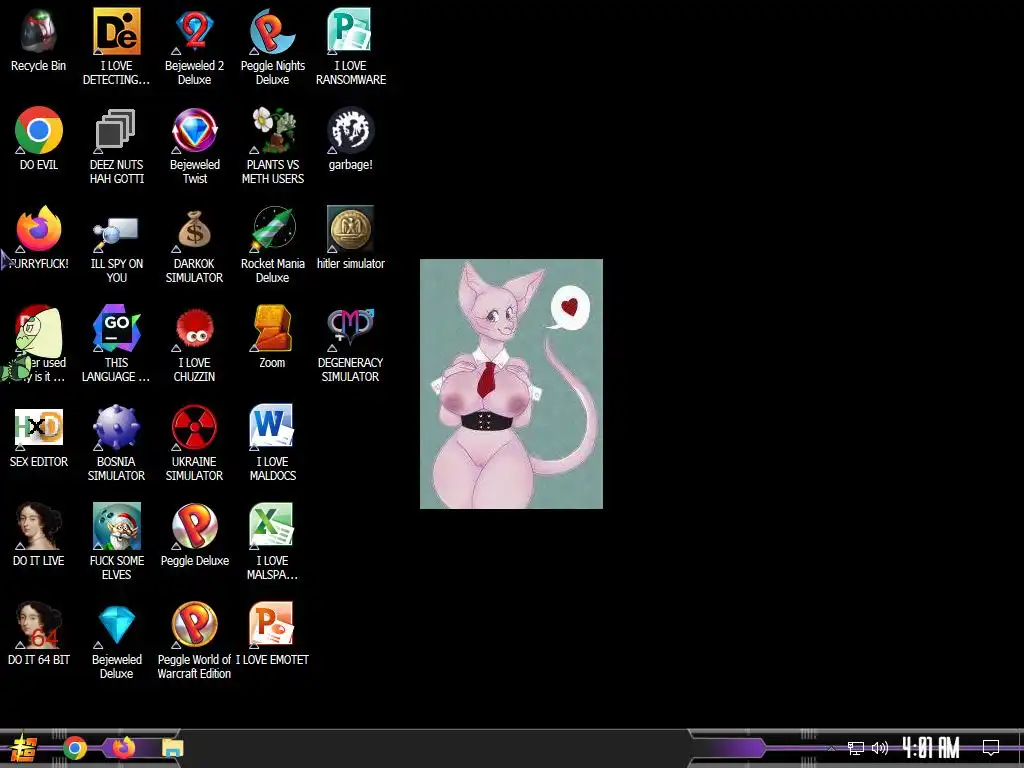Select the DEGENERACY SIMULATOR shortcut
This screenshot has height=768, width=1024.
click(350, 328)
